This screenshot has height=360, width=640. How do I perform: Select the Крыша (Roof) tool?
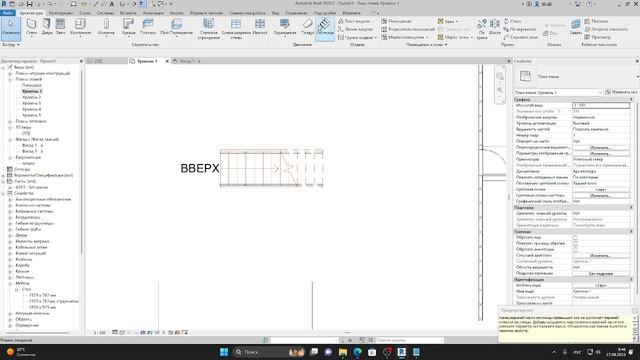click(x=129, y=27)
